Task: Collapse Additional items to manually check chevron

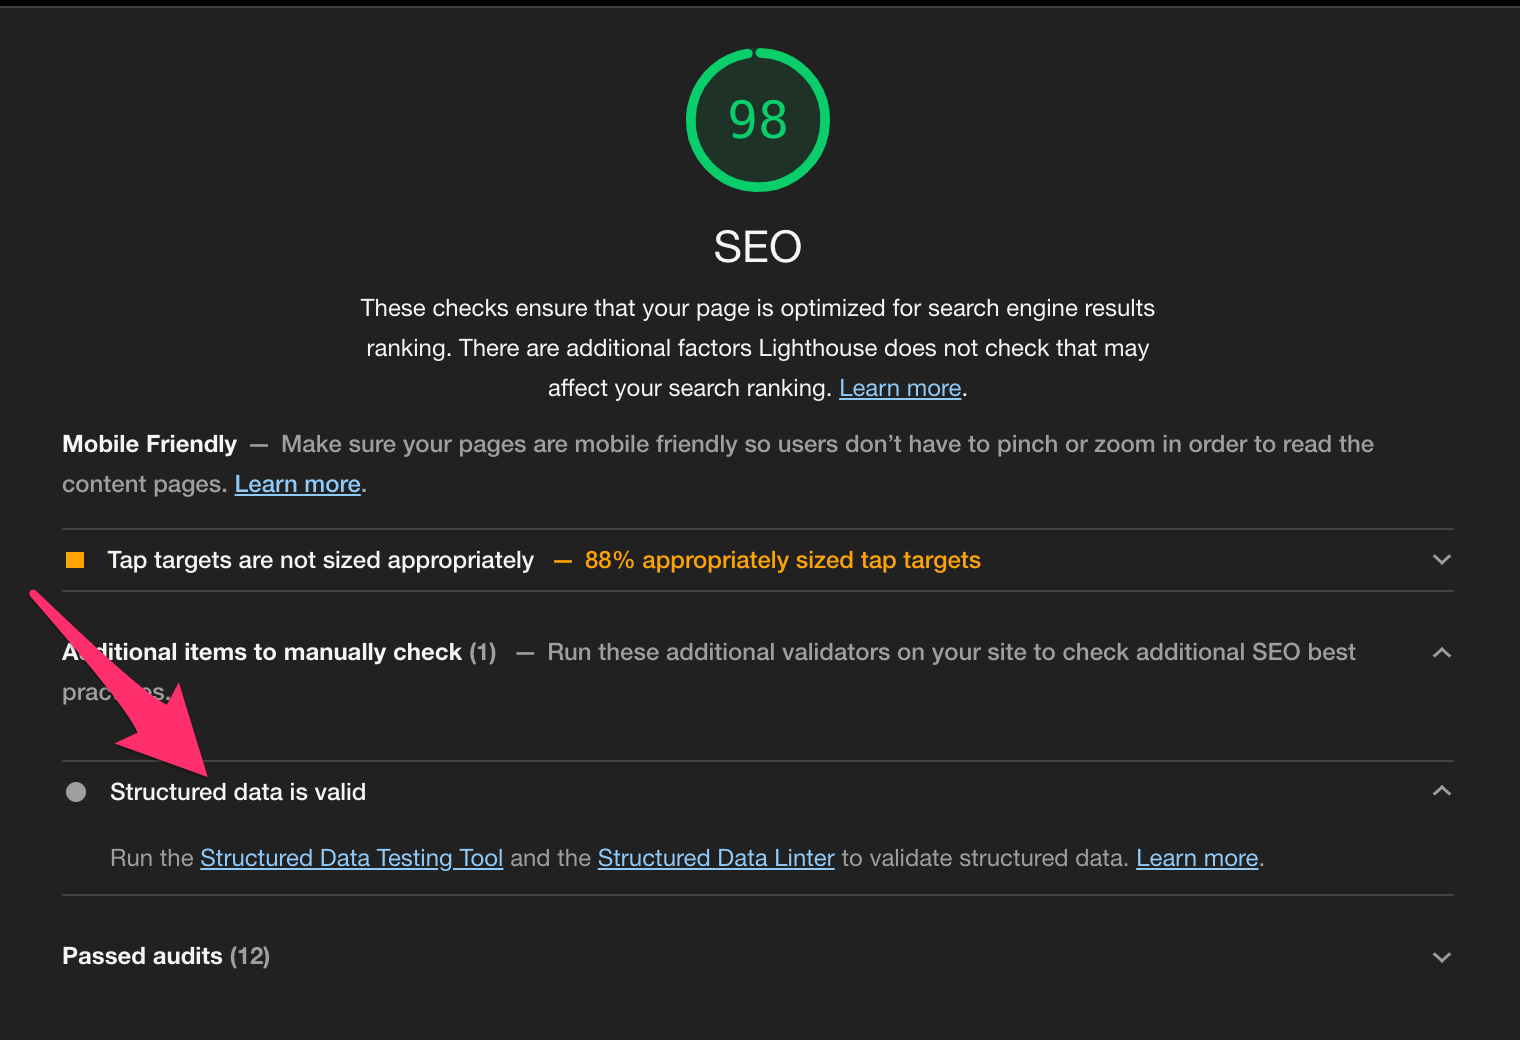Action: (1441, 652)
